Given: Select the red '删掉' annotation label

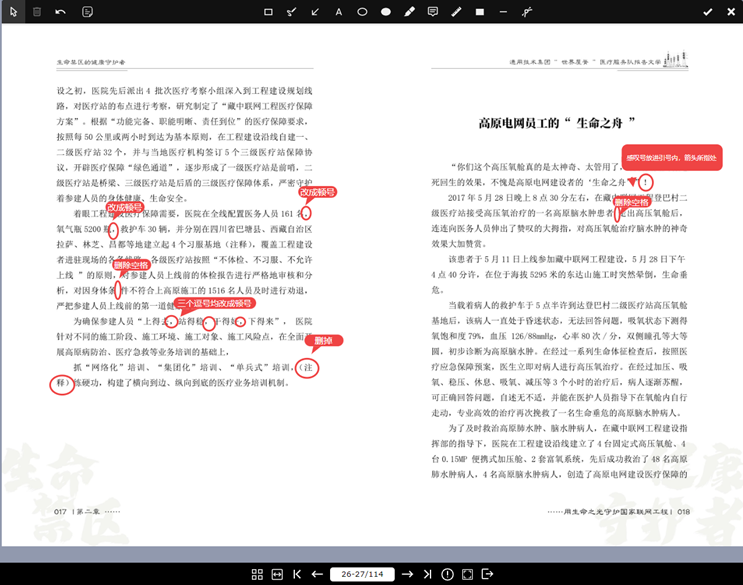Looking at the screenshot, I should (x=323, y=341).
